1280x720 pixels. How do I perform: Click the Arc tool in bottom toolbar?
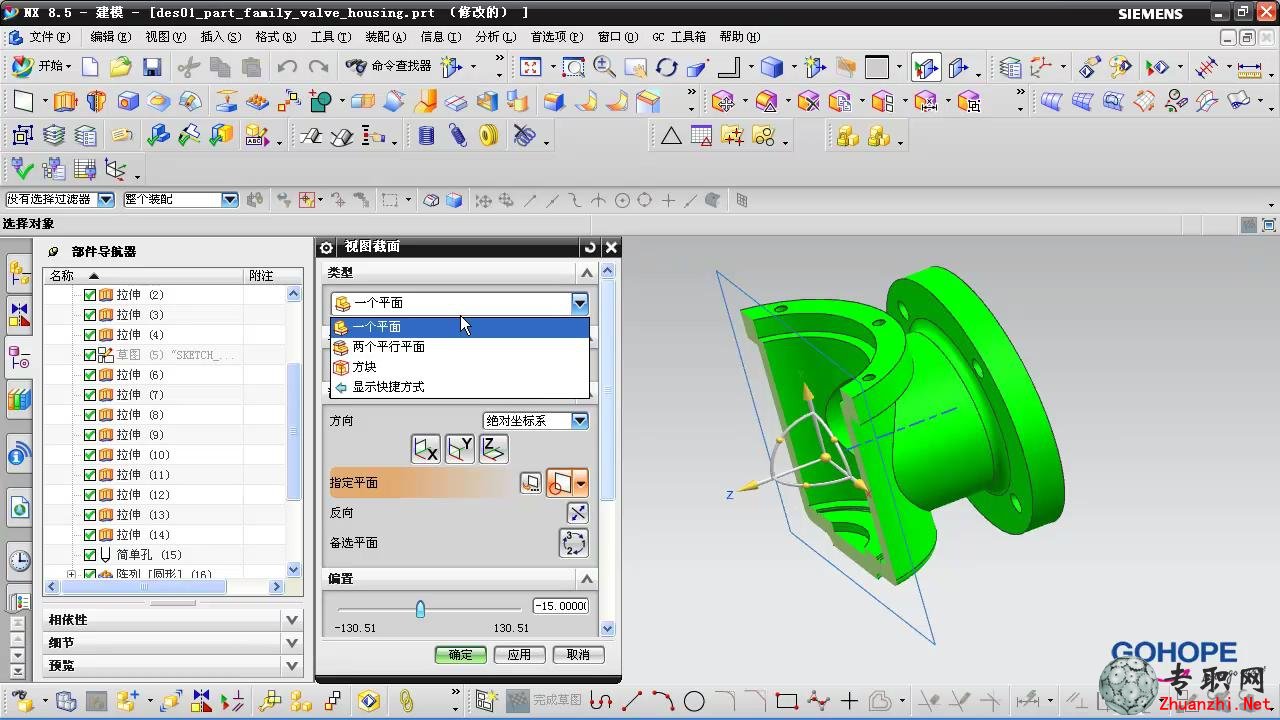(662, 701)
